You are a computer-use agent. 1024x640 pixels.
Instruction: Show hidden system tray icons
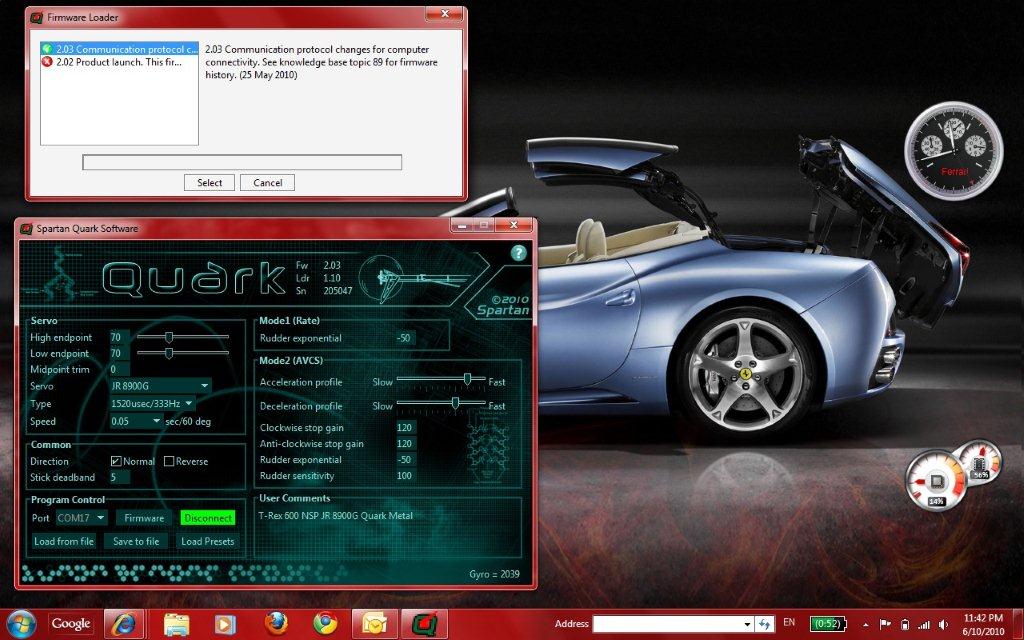pyautogui.click(x=866, y=624)
